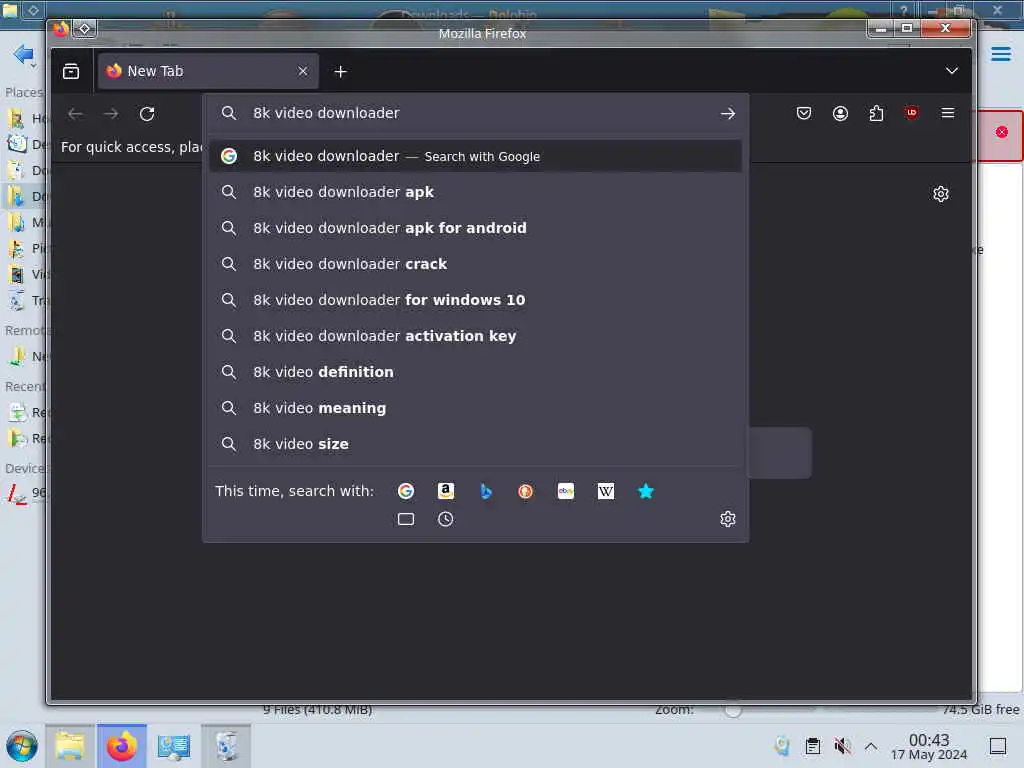
Task: Open the uBlock Origin extension icon
Action: tap(912, 113)
